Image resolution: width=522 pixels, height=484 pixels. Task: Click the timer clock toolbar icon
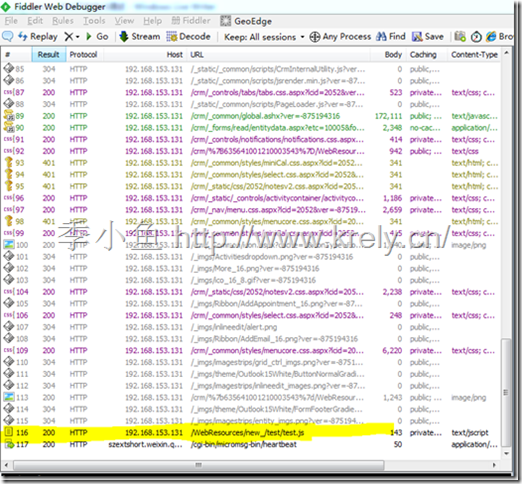click(476, 36)
